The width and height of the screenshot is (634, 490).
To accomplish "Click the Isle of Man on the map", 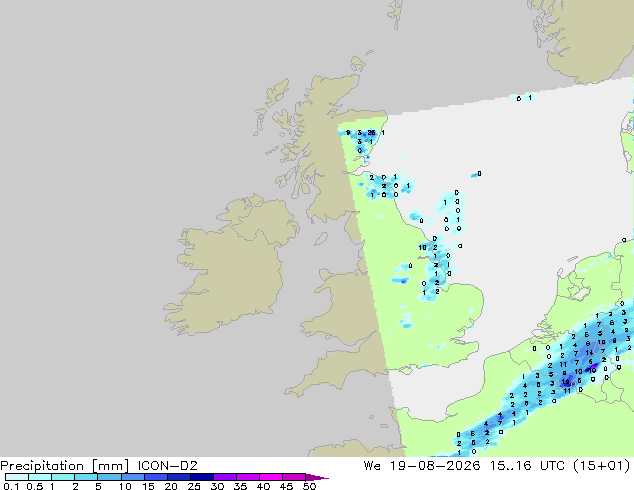I will 321,239.
